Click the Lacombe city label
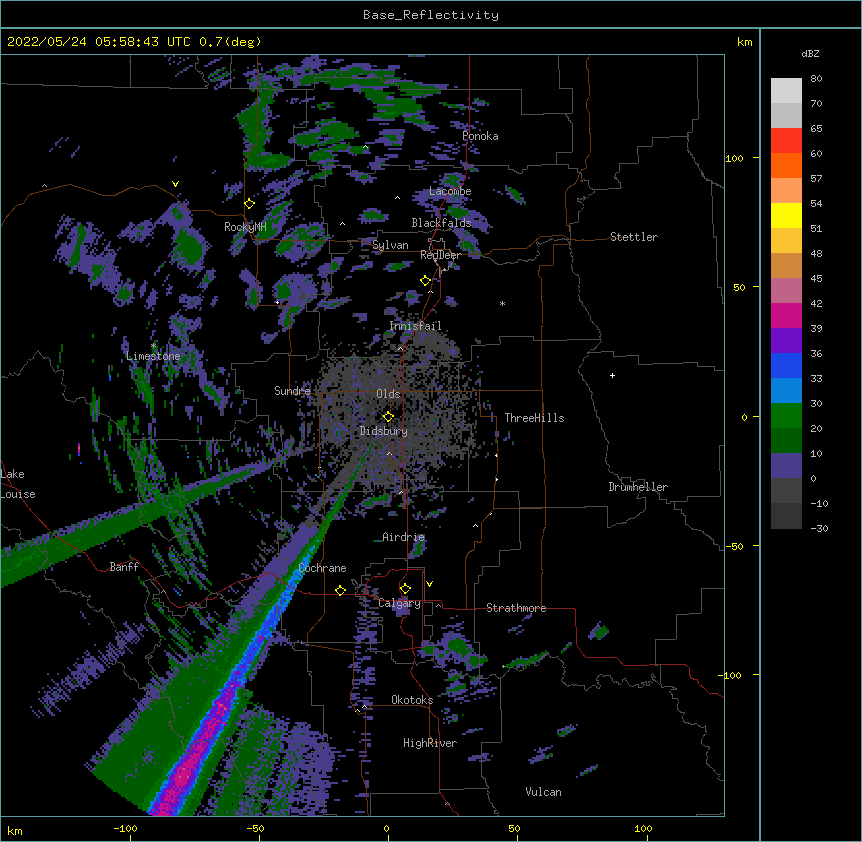The width and height of the screenshot is (862, 842). pyautogui.click(x=450, y=191)
